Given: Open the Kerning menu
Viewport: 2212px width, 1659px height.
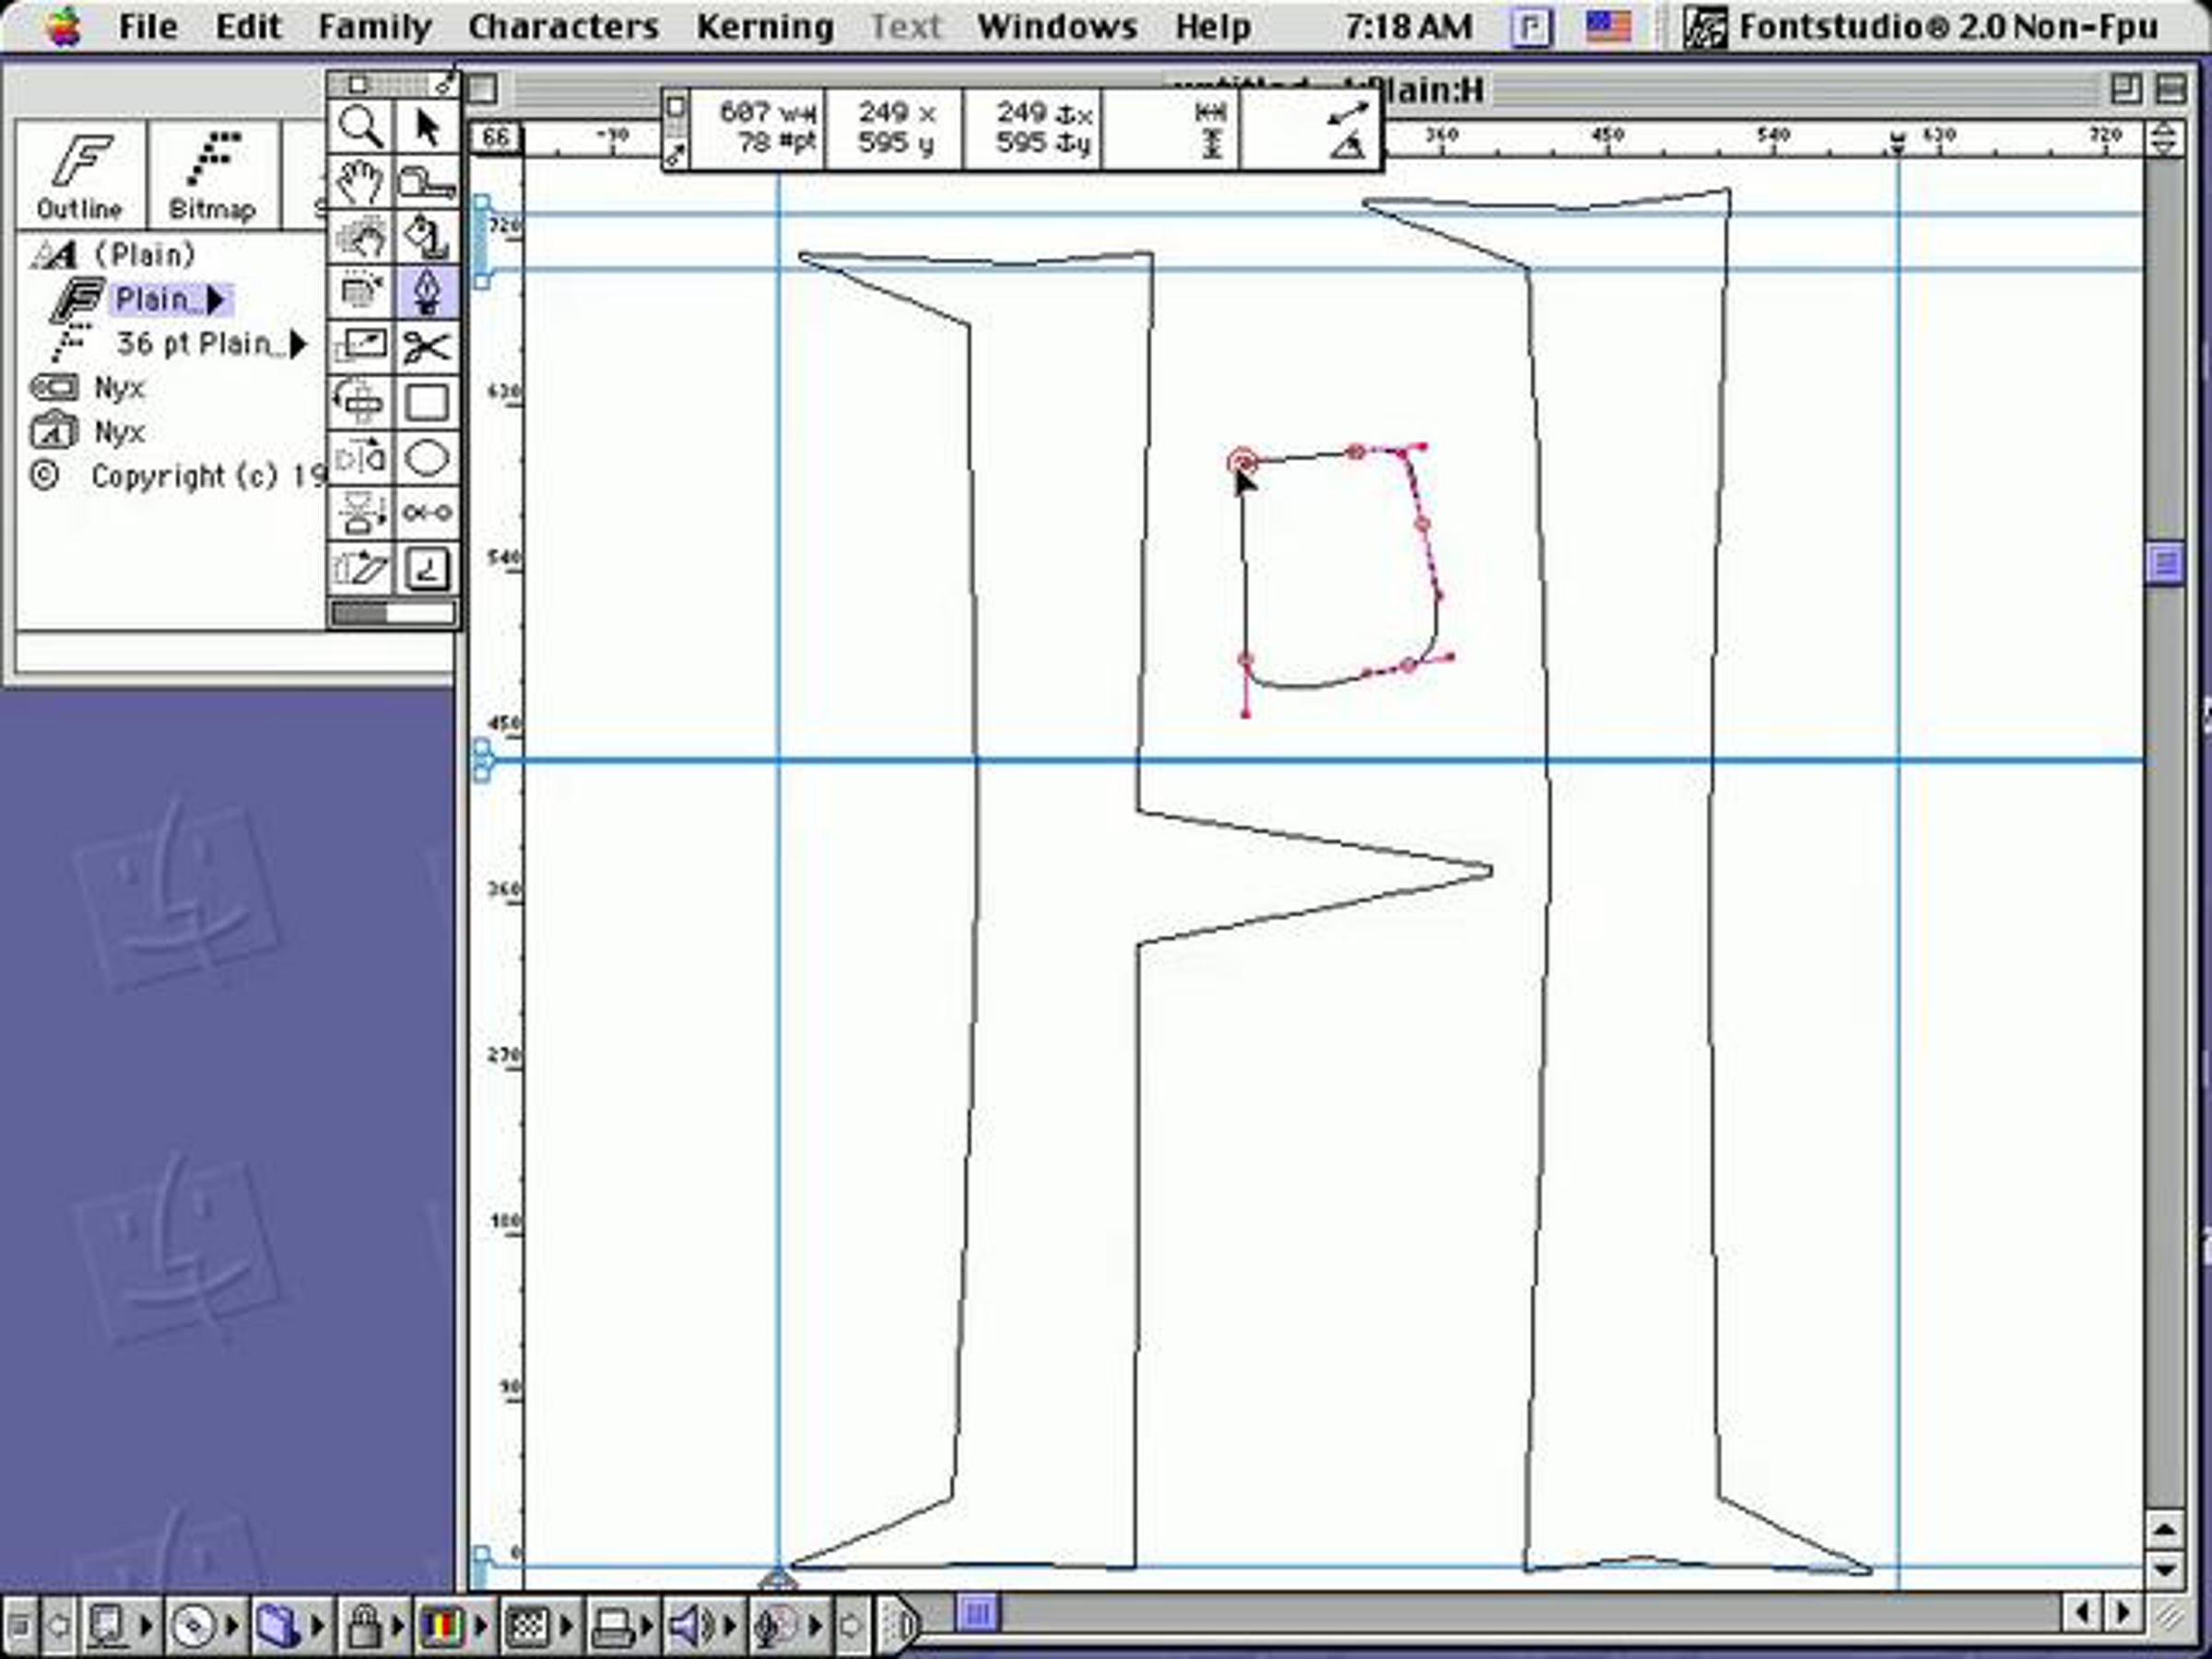Looking at the screenshot, I should (x=765, y=27).
